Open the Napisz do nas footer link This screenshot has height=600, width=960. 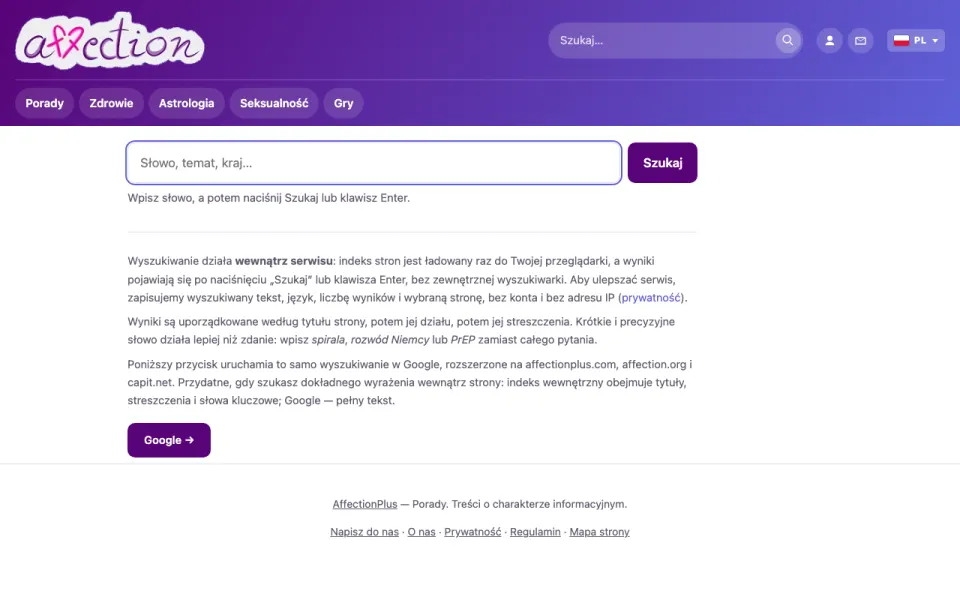364,532
